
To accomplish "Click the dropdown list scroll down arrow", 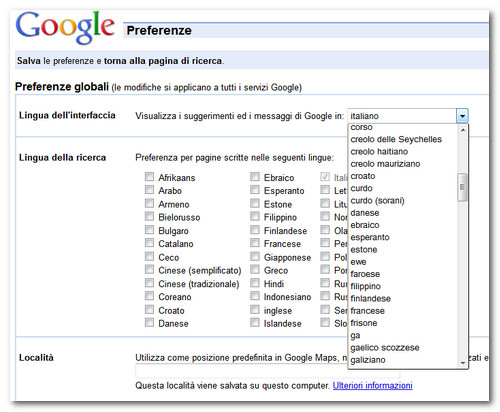I will pos(463,363).
